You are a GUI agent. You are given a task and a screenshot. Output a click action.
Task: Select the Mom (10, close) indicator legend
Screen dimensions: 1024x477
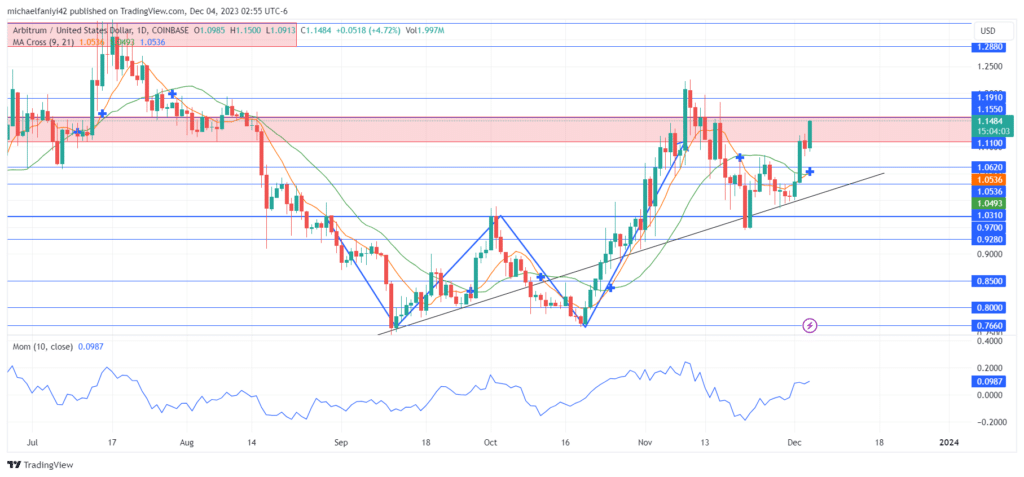(x=42, y=346)
